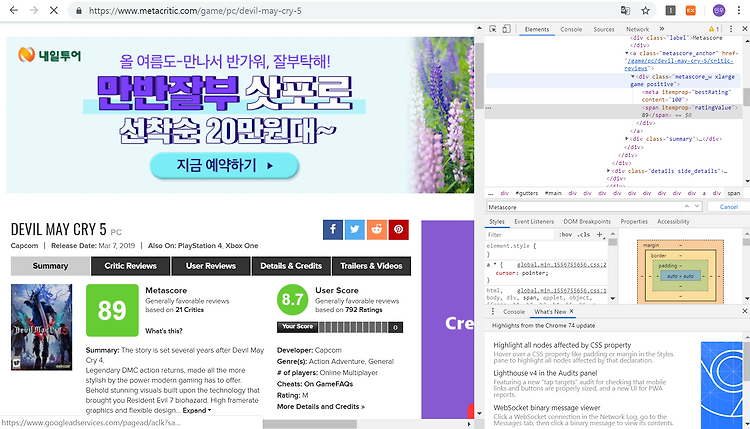Toggle the DevTools device toolbar
Viewport: 750px width, 429px height.
(506, 29)
